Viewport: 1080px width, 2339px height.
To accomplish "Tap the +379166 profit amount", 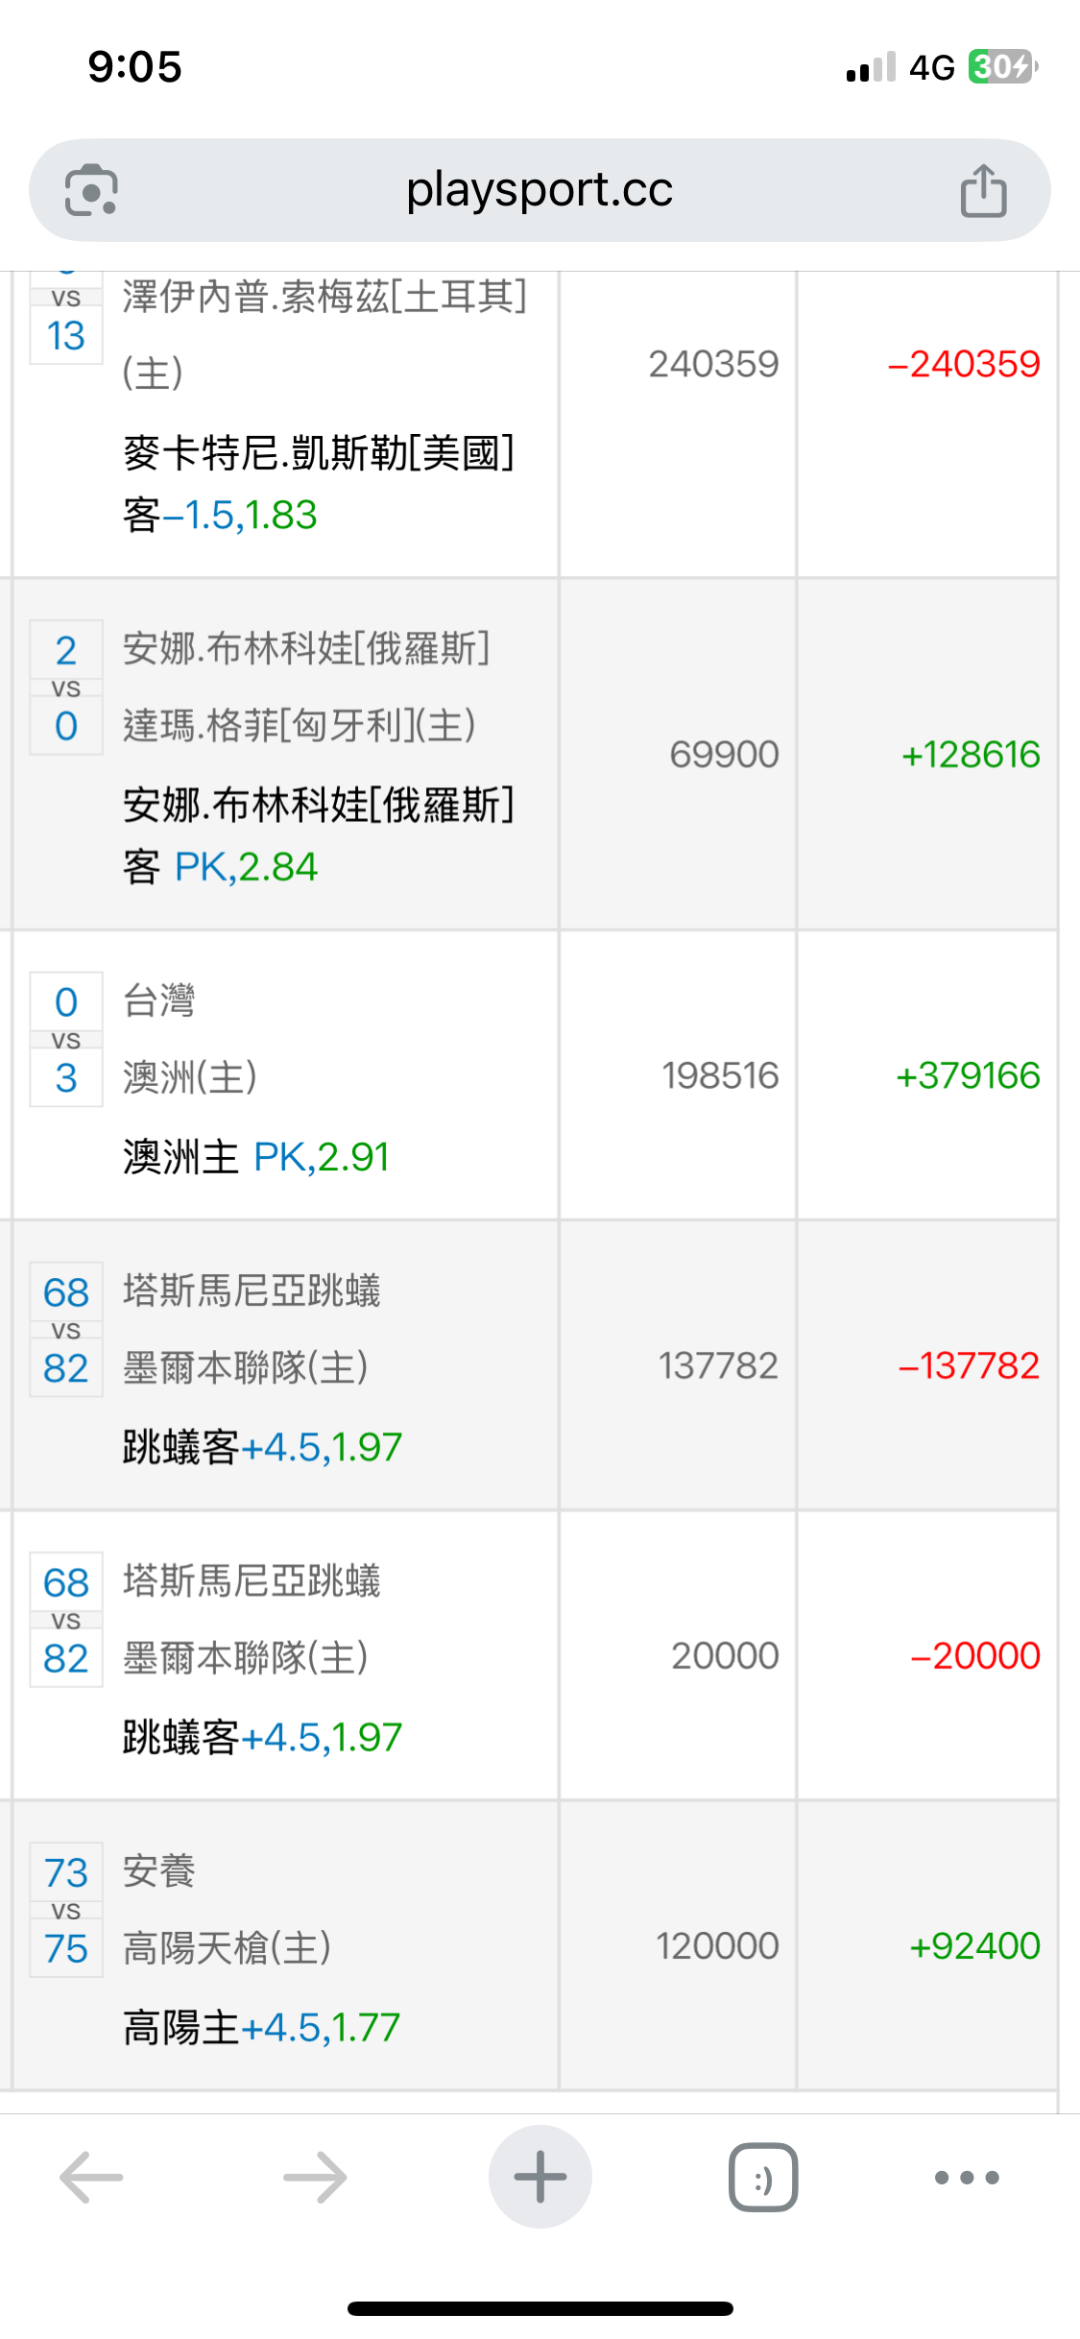I will (967, 1076).
